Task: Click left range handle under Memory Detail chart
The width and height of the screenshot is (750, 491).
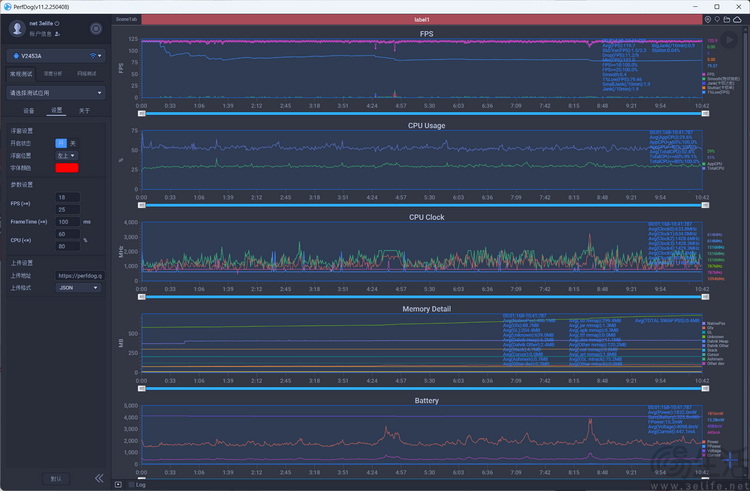Action: [x=142, y=389]
